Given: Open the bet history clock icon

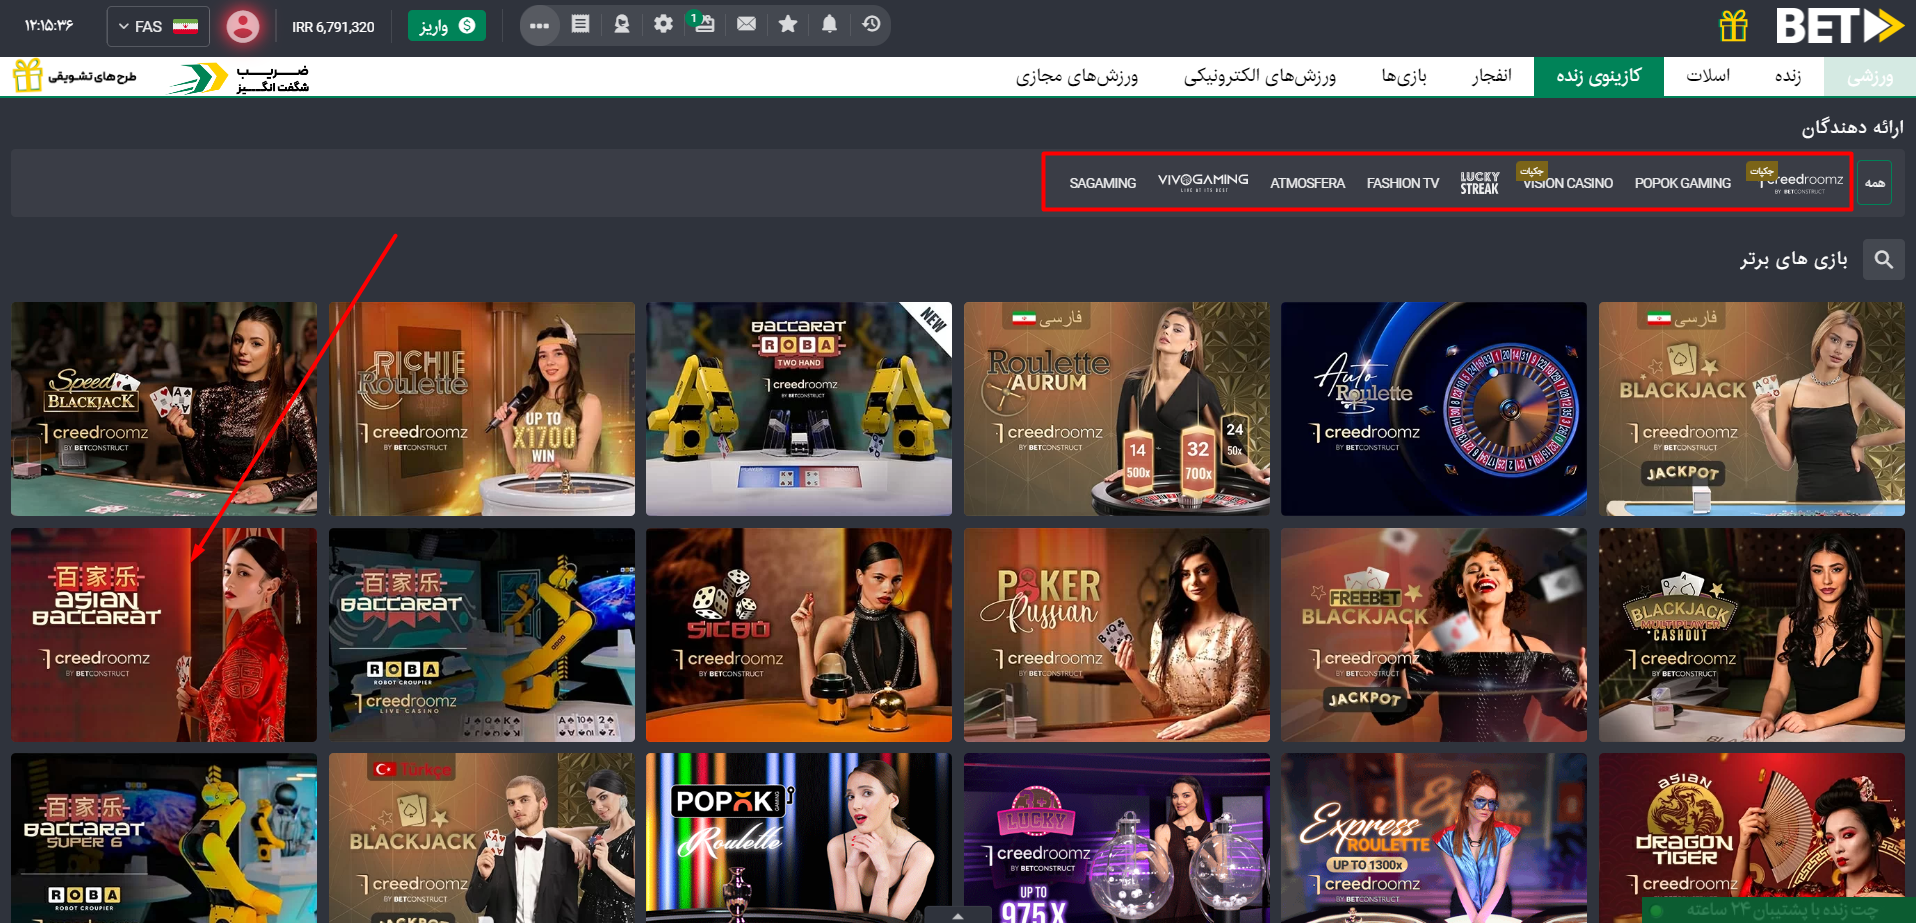Looking at the screenshot, I should click(871, 24).
